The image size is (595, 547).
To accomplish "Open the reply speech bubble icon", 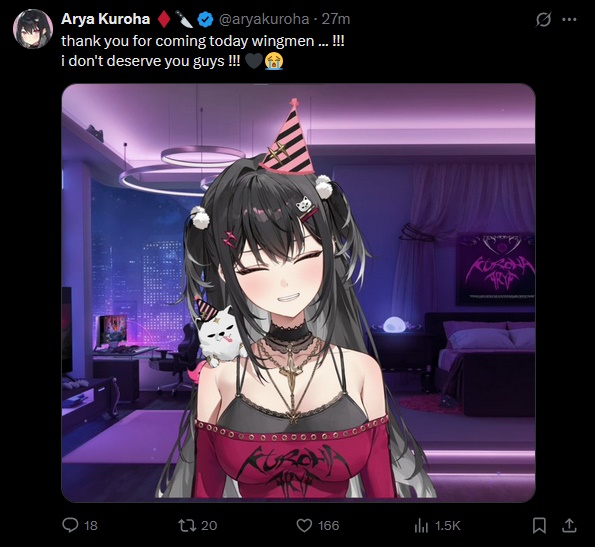I will pos(70,525).
